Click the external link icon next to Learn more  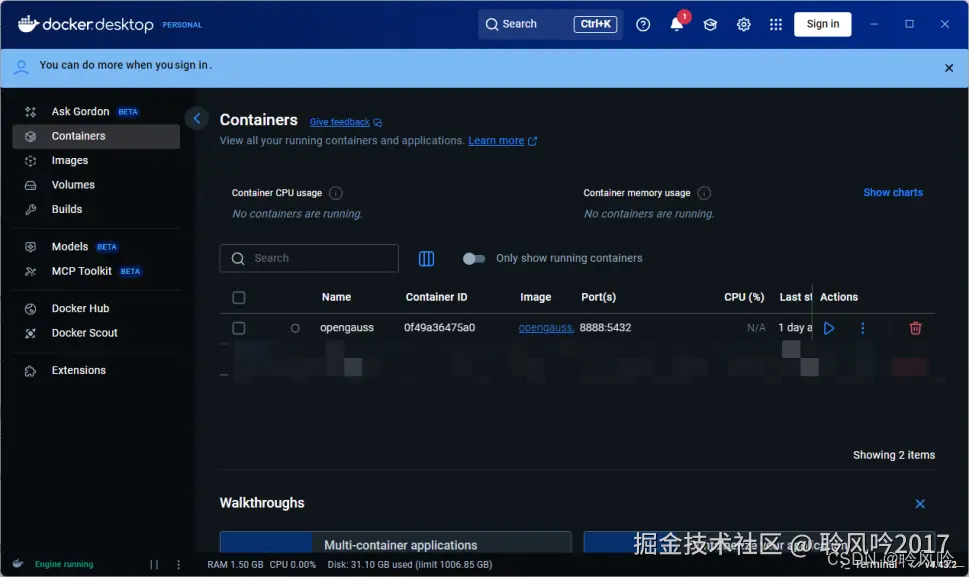click(532, 141)
